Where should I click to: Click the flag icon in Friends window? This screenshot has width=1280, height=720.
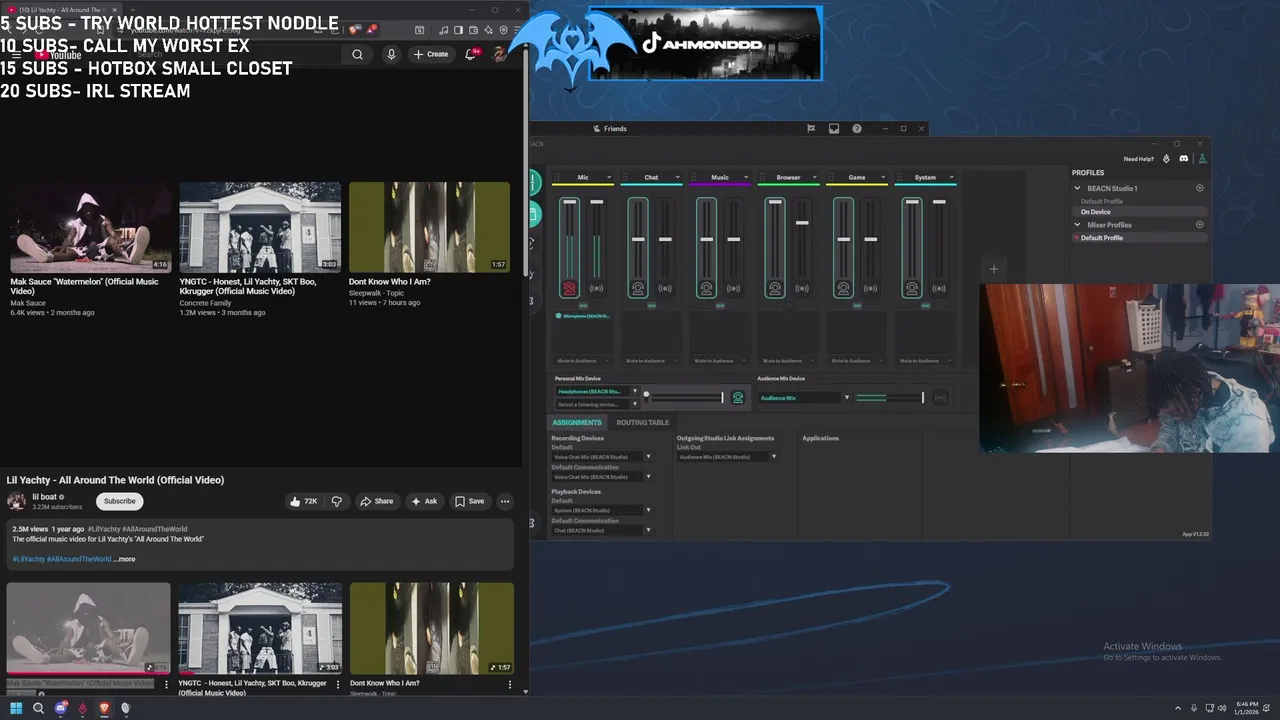click(811, 129)
